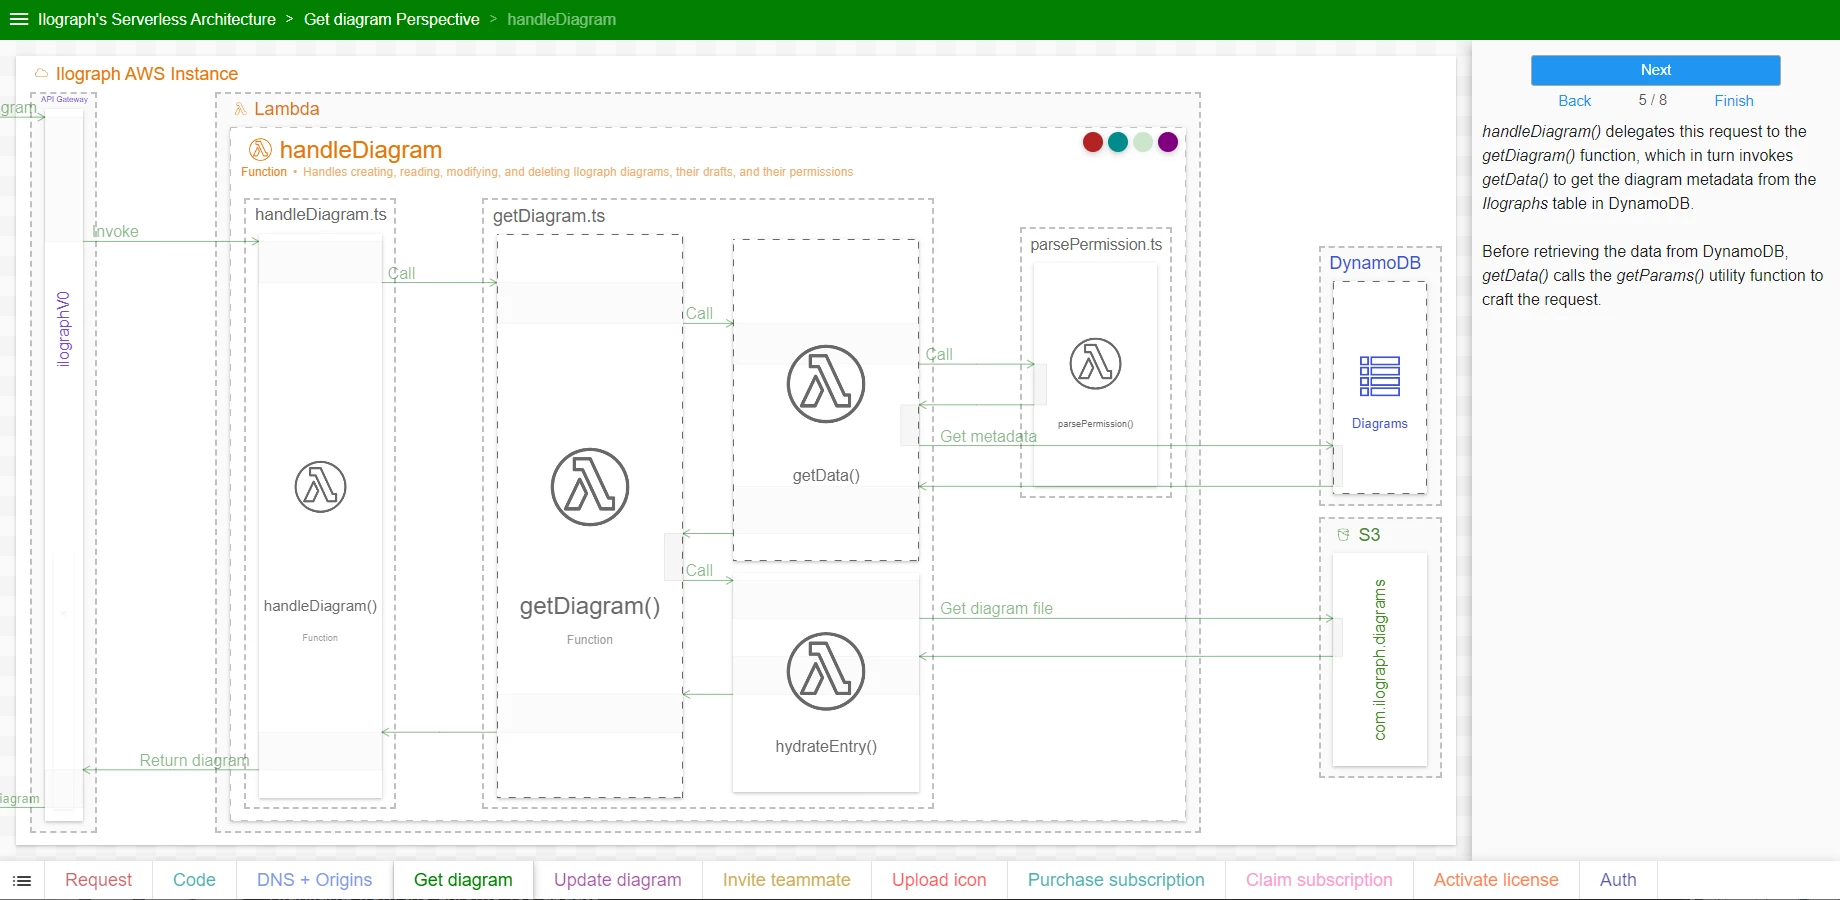Click the handleDiagram breadcrumb

pos(562,19)
